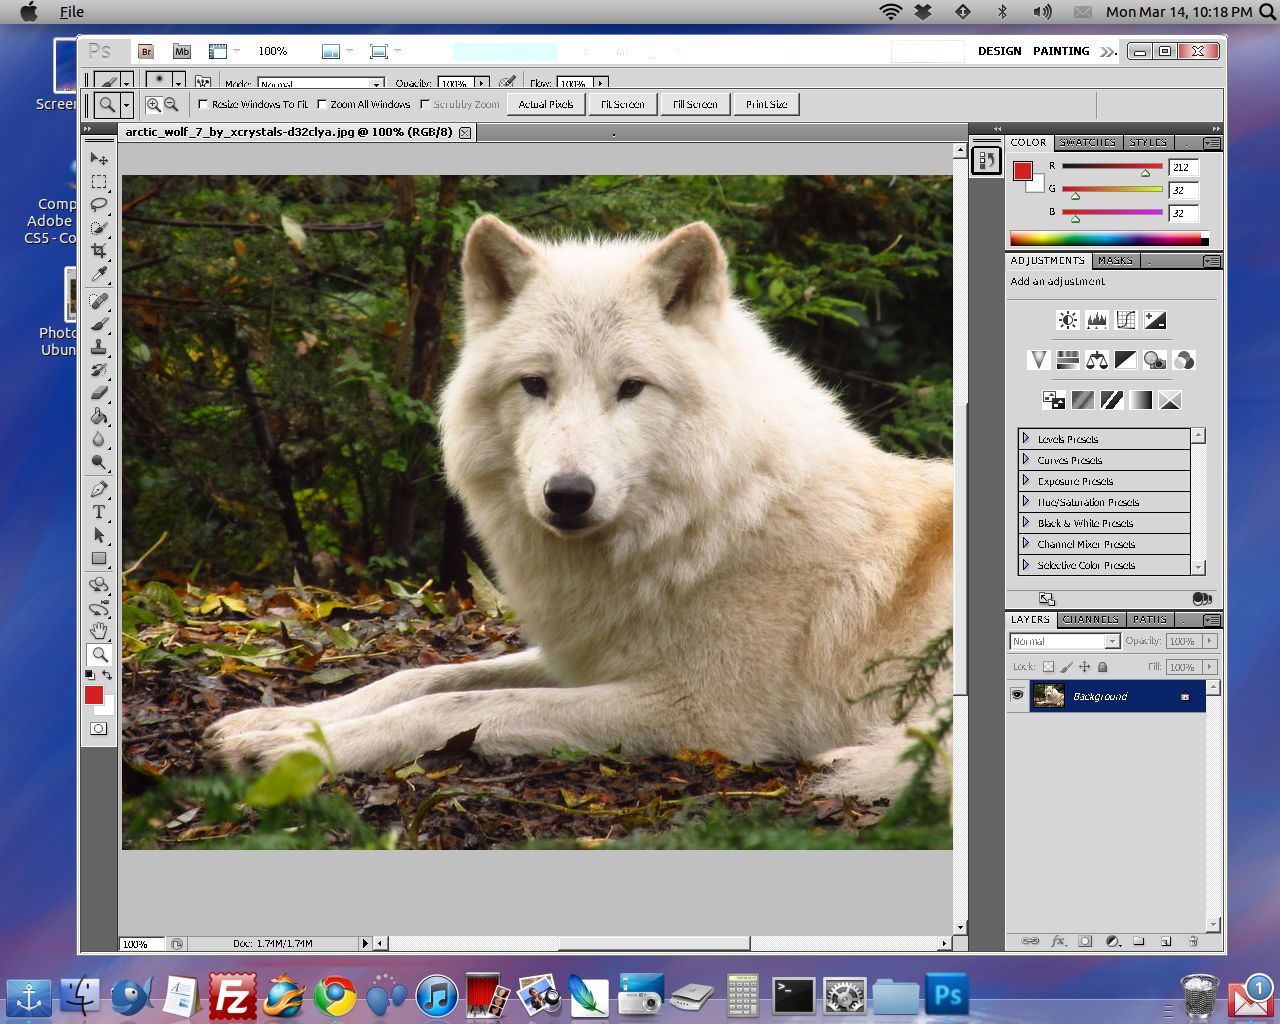This screenshot has width=1280, height=1024.
Task: Select the History Brush tool
Action: (99, 370)
